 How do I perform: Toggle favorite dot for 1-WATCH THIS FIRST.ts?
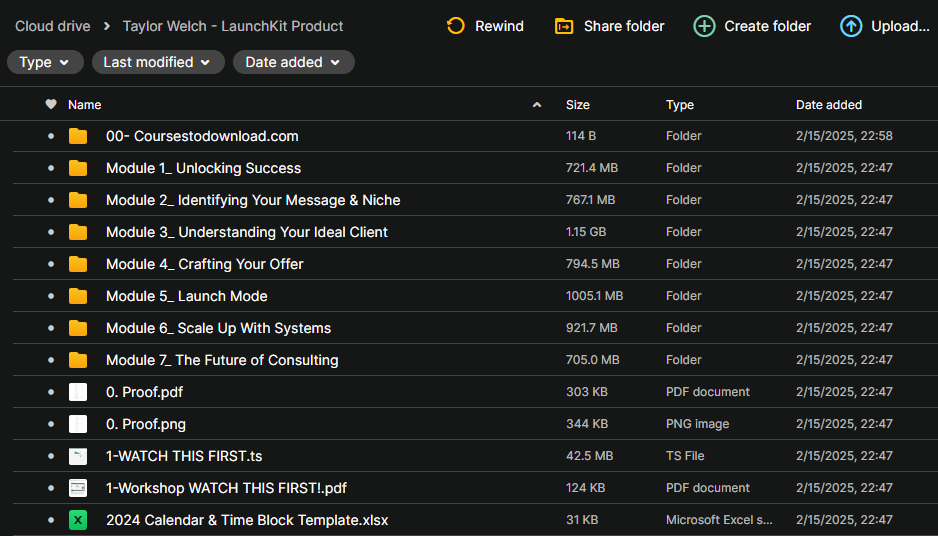(51, 456)
